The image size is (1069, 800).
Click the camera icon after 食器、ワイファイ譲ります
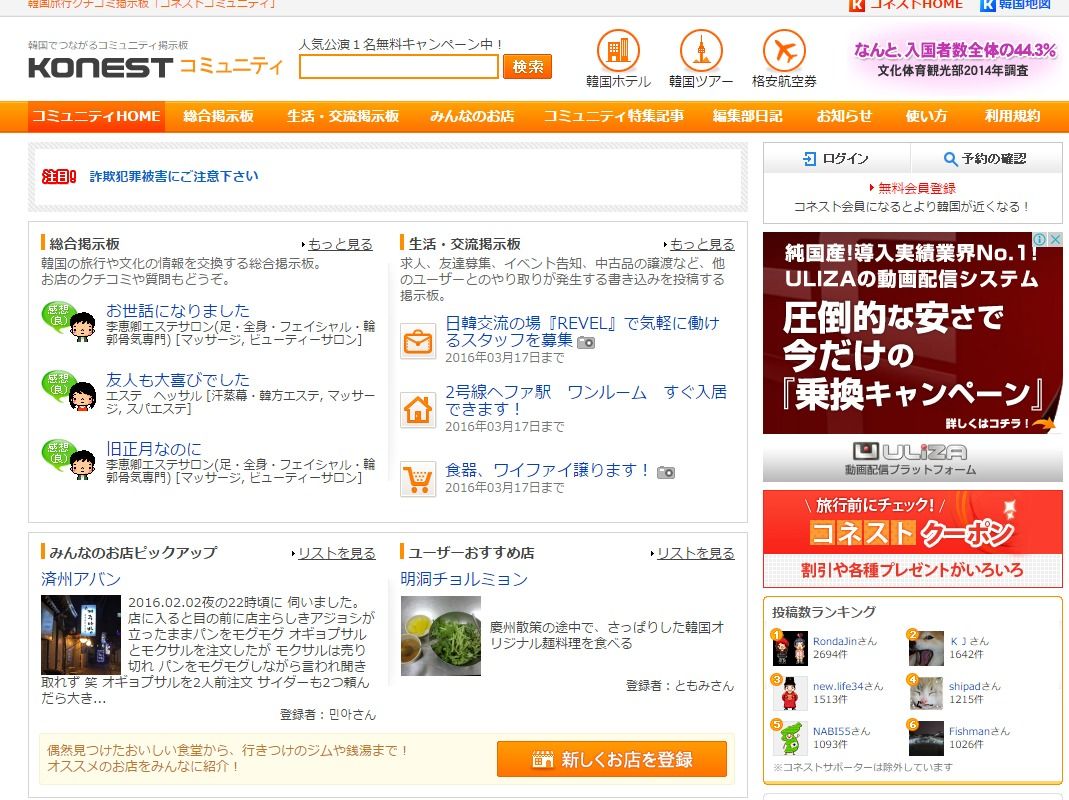coord(665,472)
